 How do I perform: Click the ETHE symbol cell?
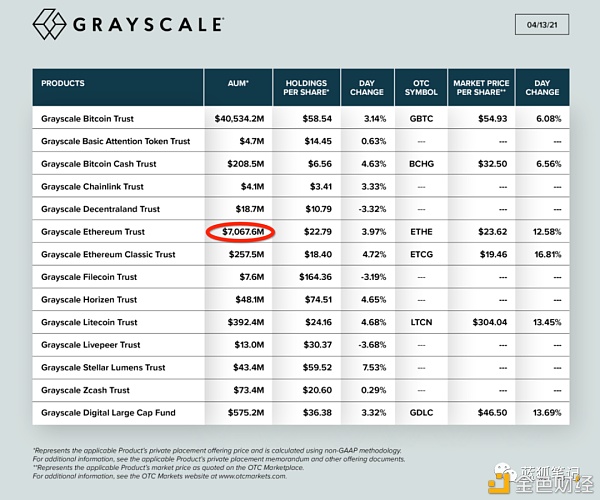(421, 232)
